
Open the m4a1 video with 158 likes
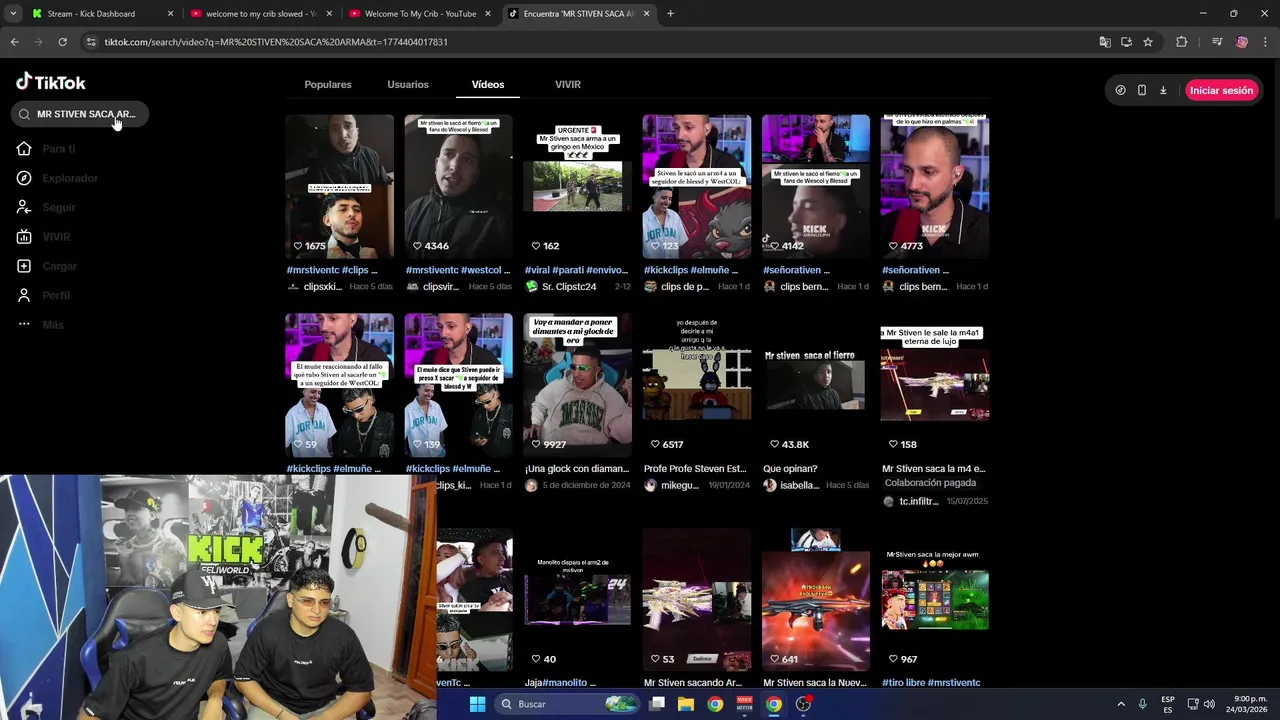click(x=935, y=386)
